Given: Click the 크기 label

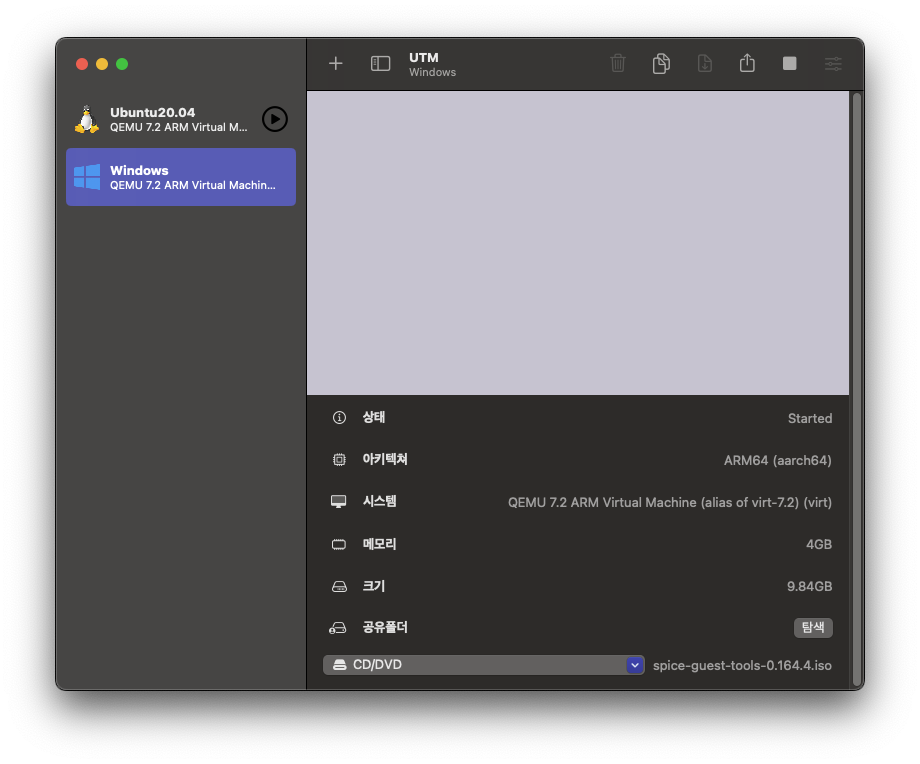Looking at the screenshot, I should [x=374, y=586].
